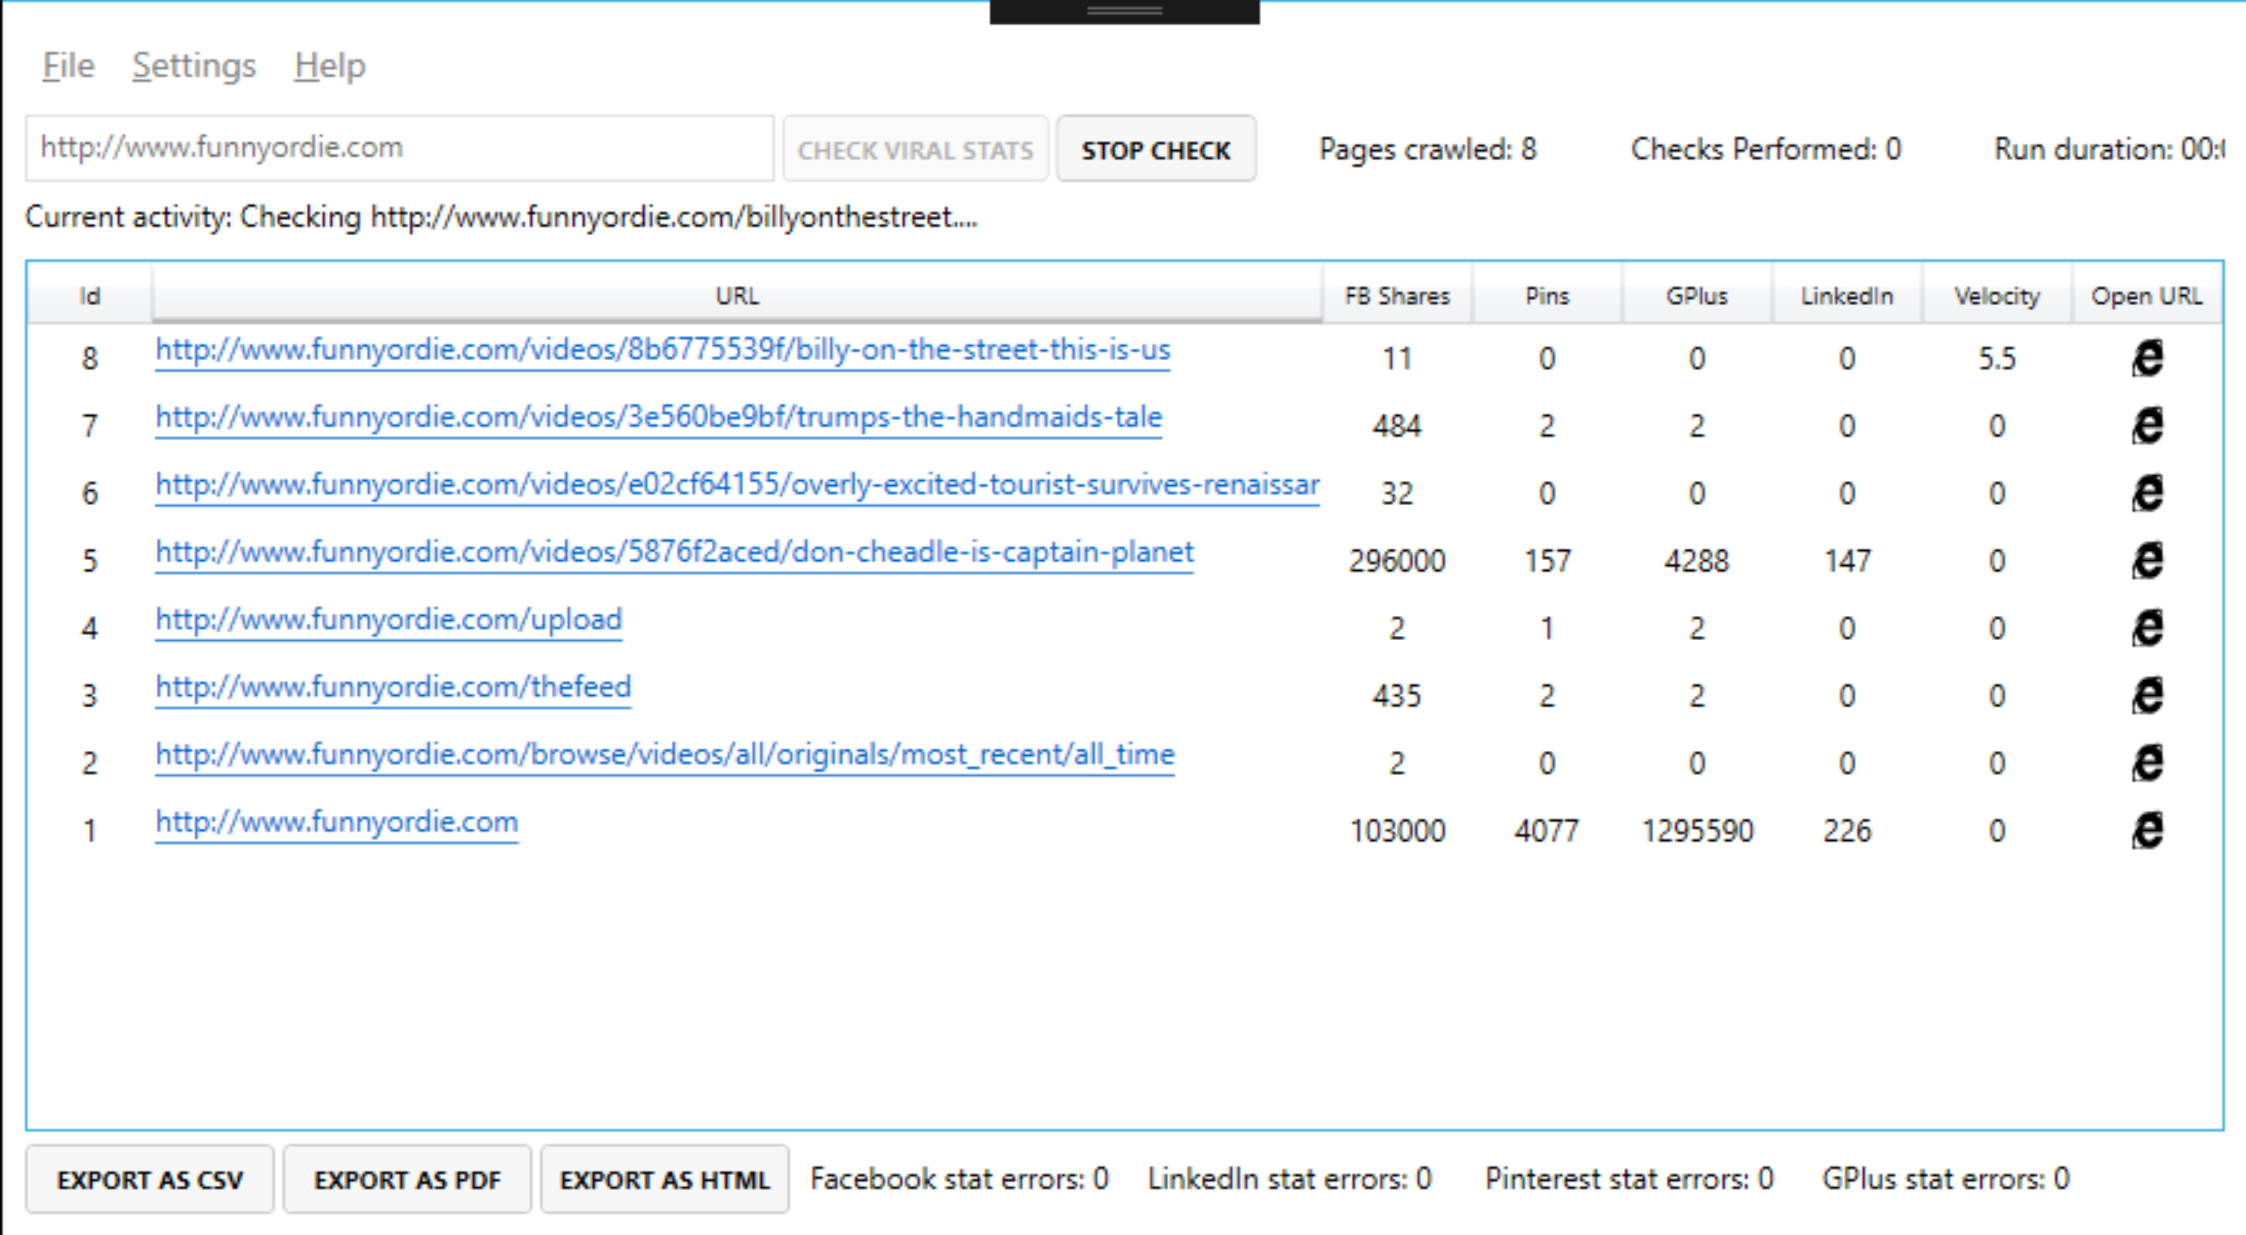Export results as CSV

tap(150, 1180)
